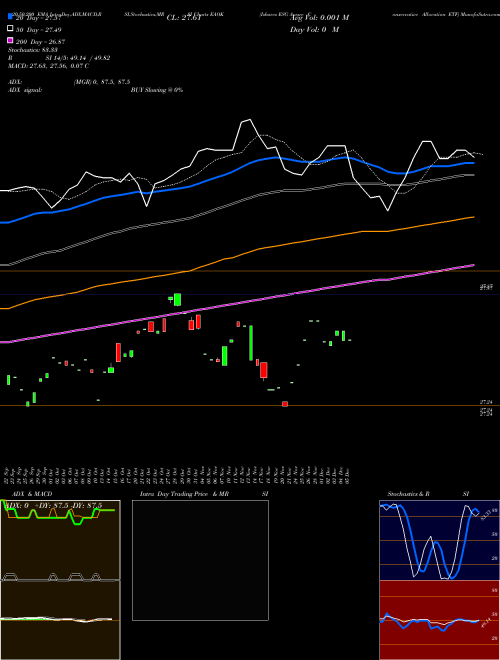500x660 pixels.
Task: Click the 'ADX & MACD' panel title
Action: click(x=32, y=494)
